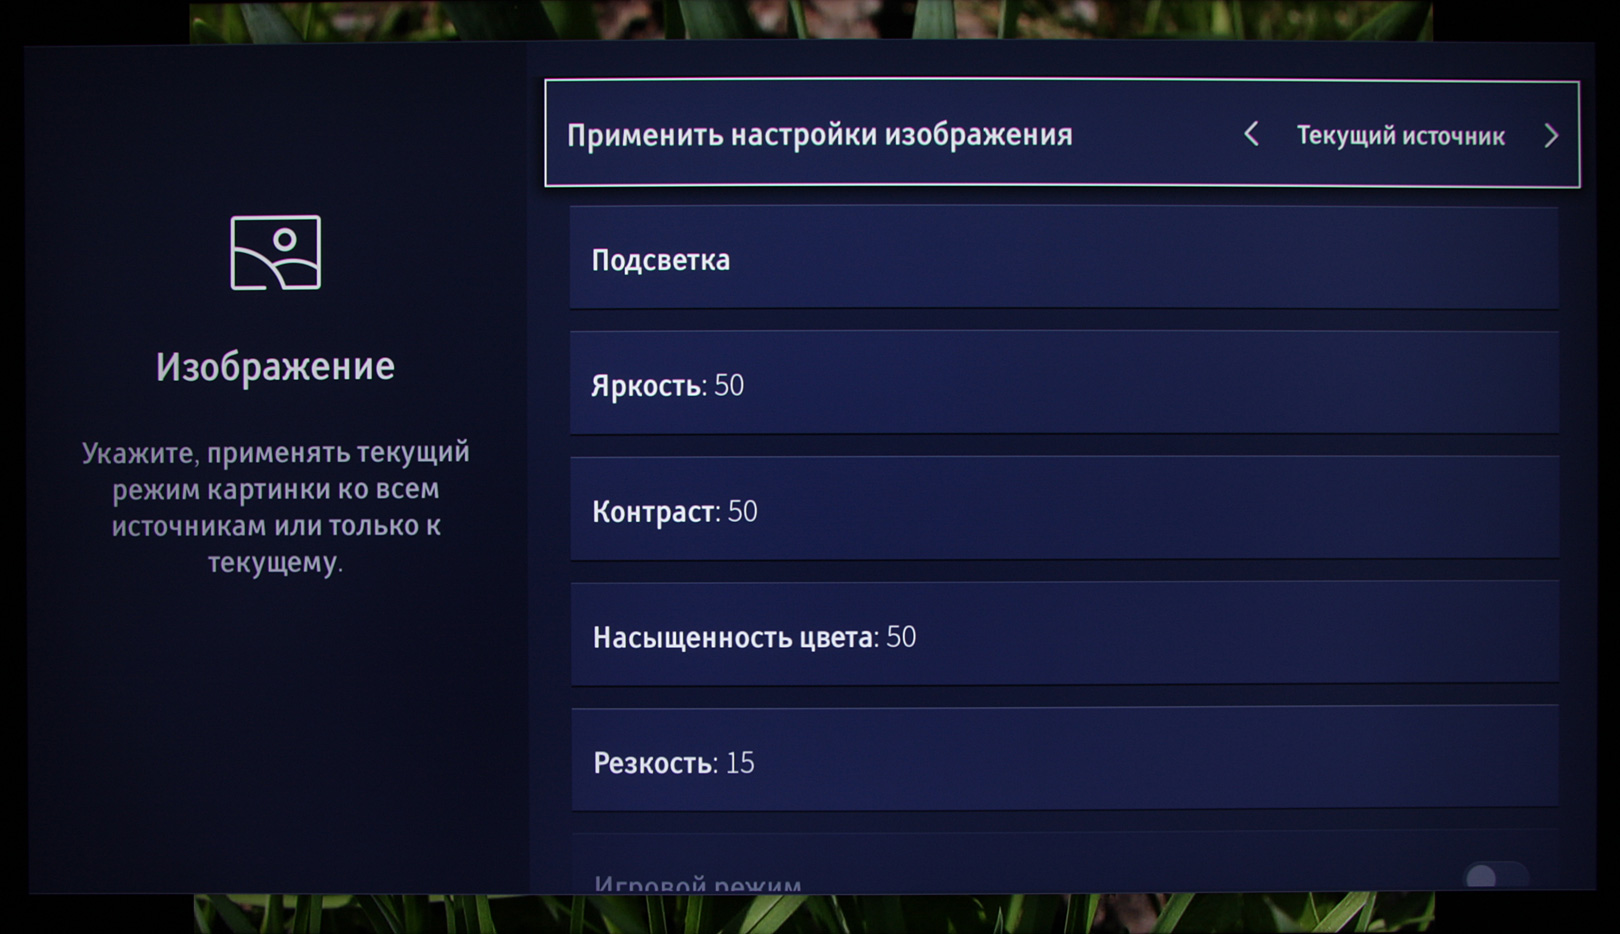Open the Контраст: 50 setting
1620x934 pixels.
coord(1064,509)
